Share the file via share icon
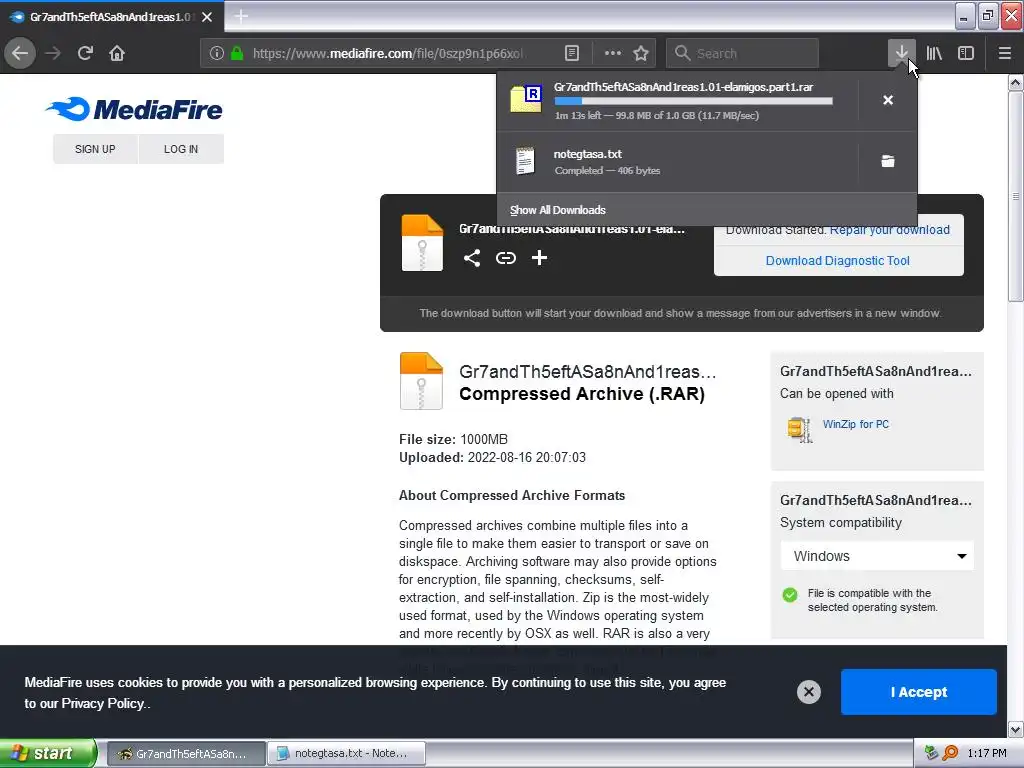 (472, 258)
